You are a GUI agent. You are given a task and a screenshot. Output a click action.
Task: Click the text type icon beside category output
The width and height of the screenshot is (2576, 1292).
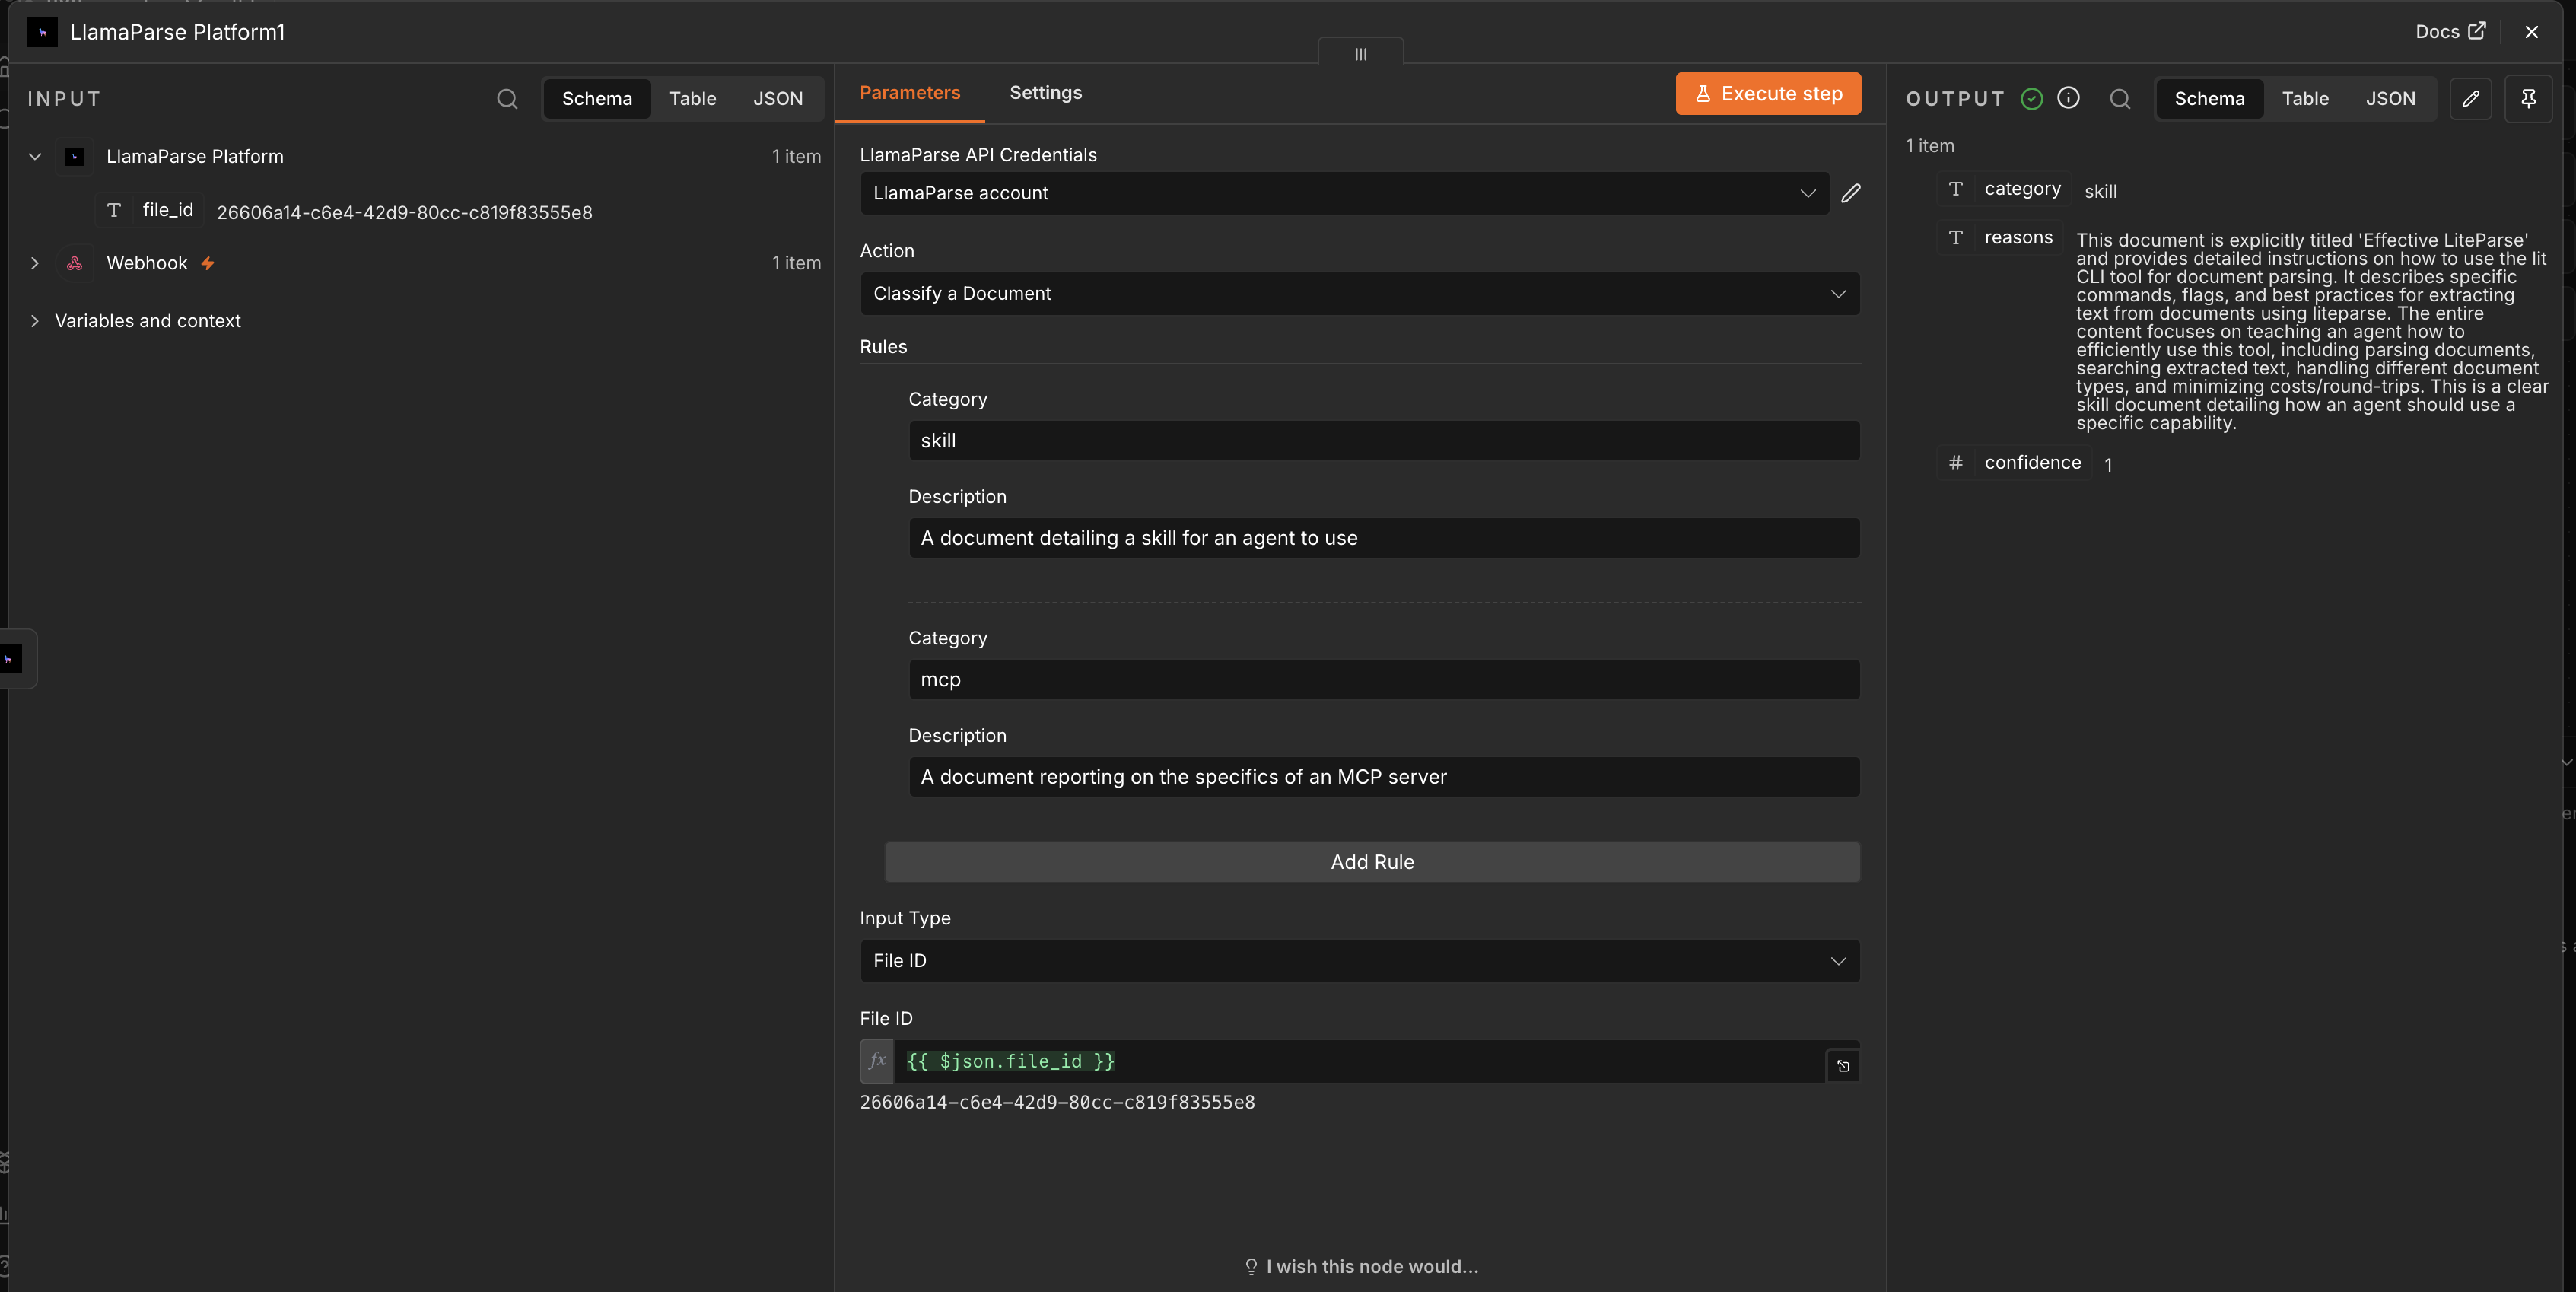tap(1956, 189)
